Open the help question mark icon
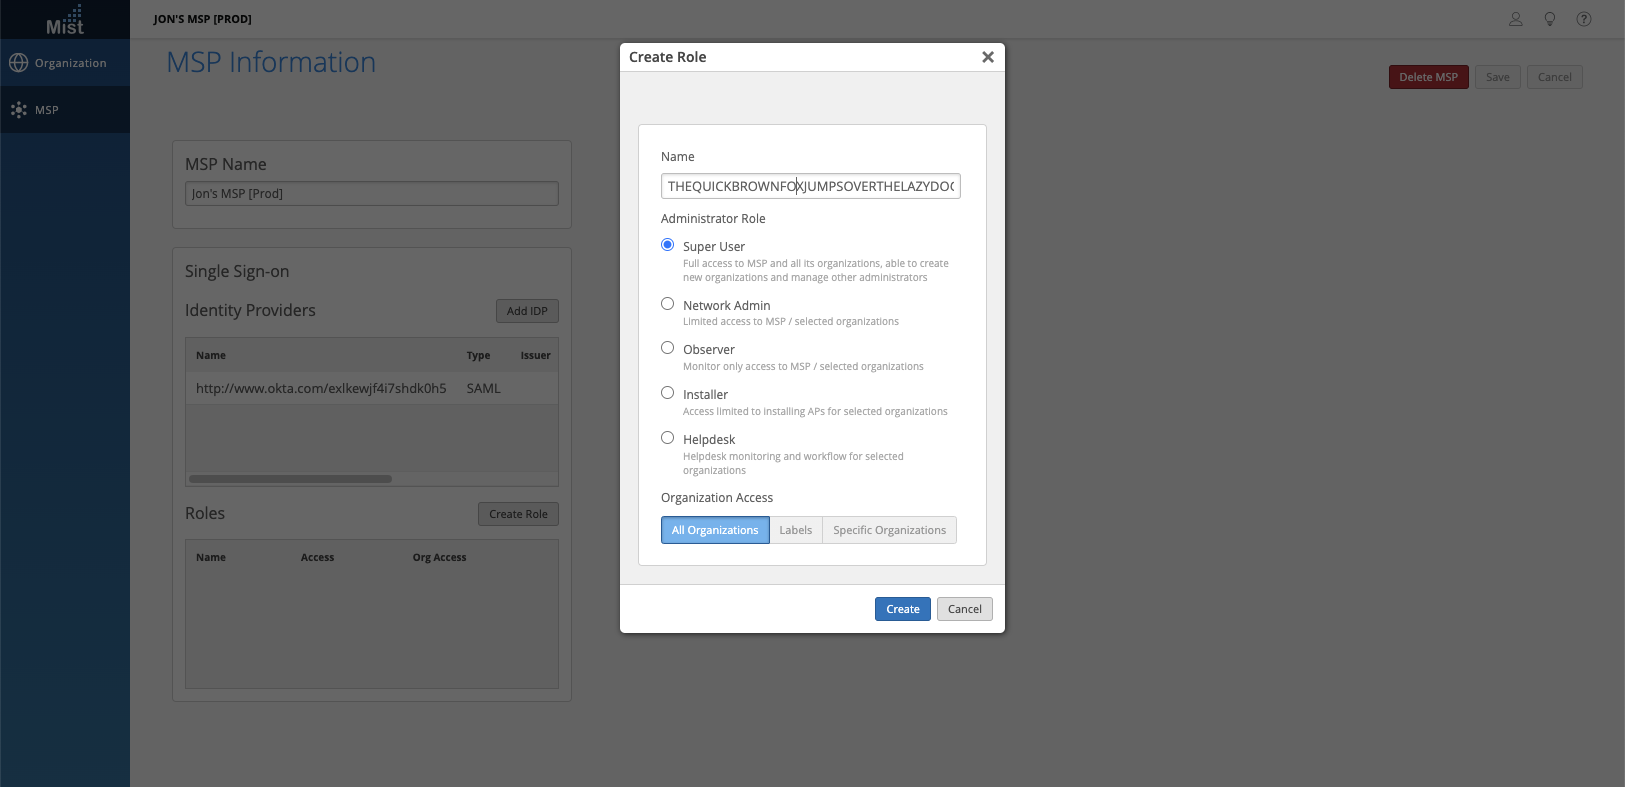 [1584, 19]
